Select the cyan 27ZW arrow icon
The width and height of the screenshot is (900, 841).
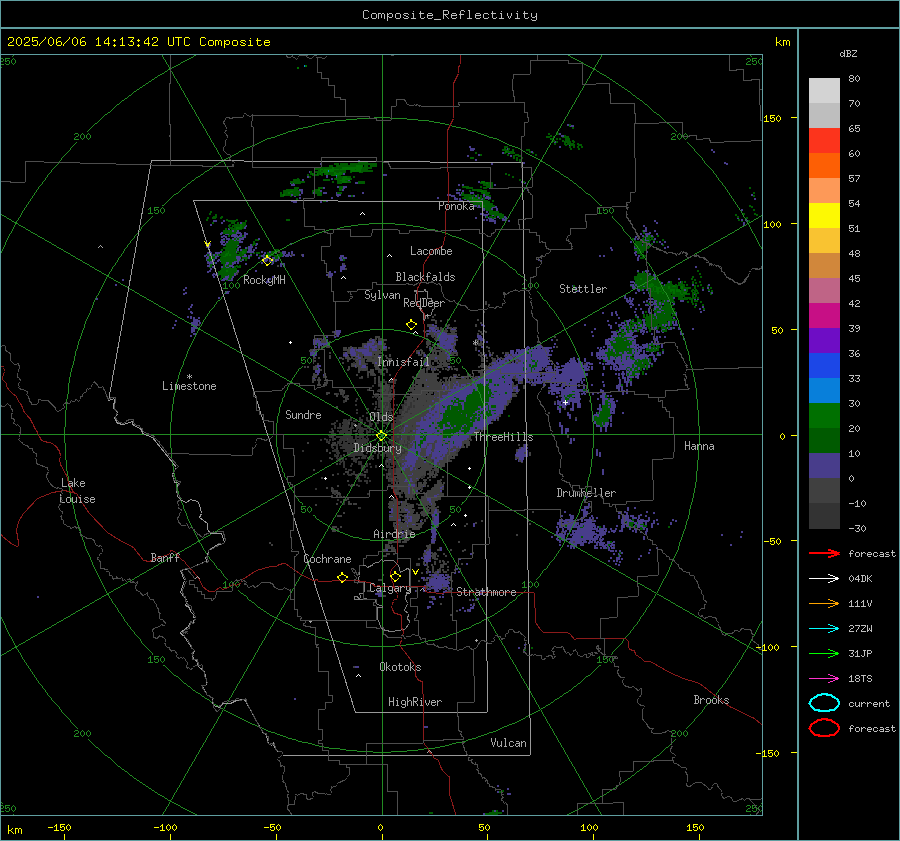[x=824, y=629]
